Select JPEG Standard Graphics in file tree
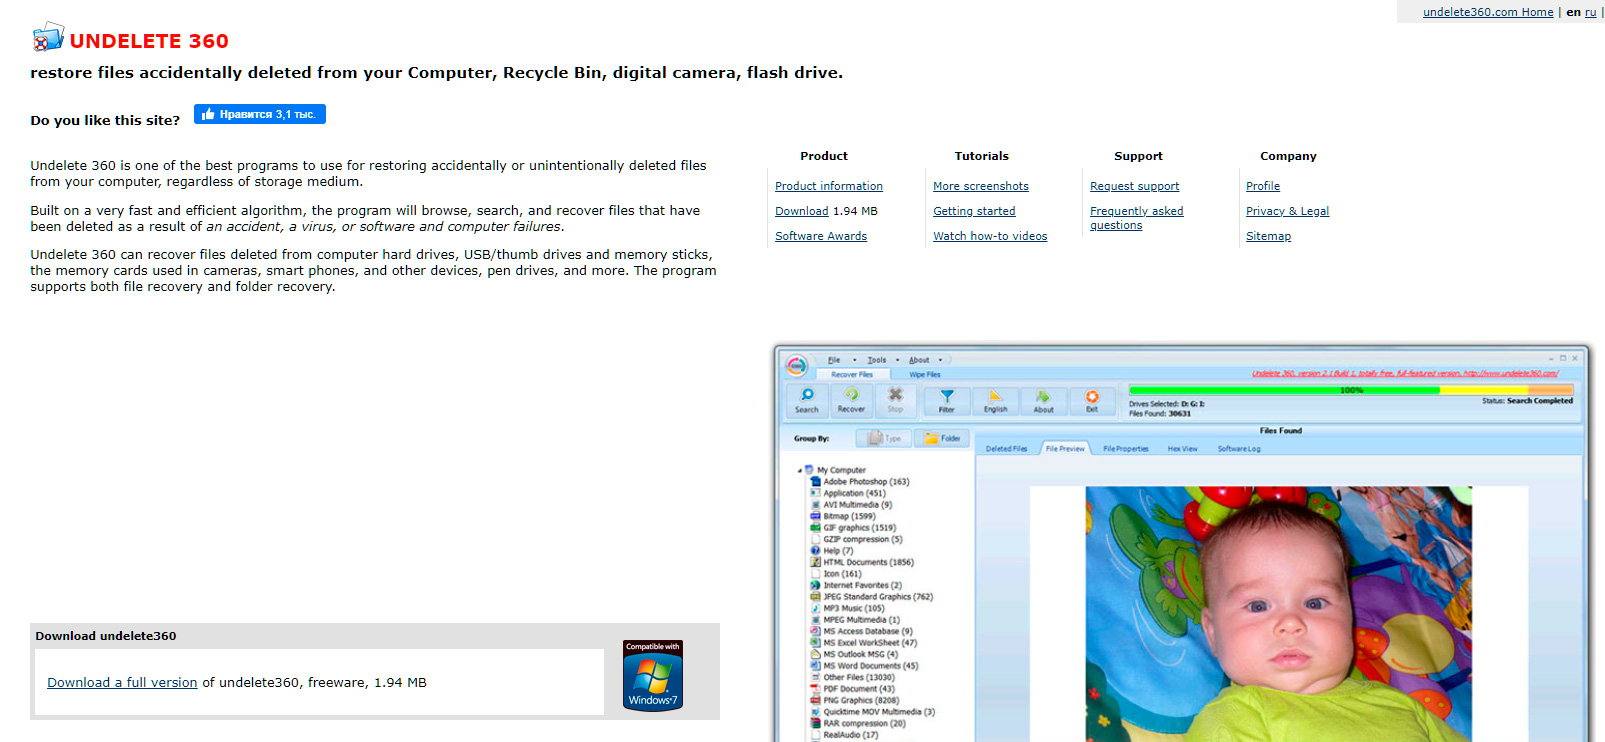The image size is (1605, 742). [x=877, y=597]
